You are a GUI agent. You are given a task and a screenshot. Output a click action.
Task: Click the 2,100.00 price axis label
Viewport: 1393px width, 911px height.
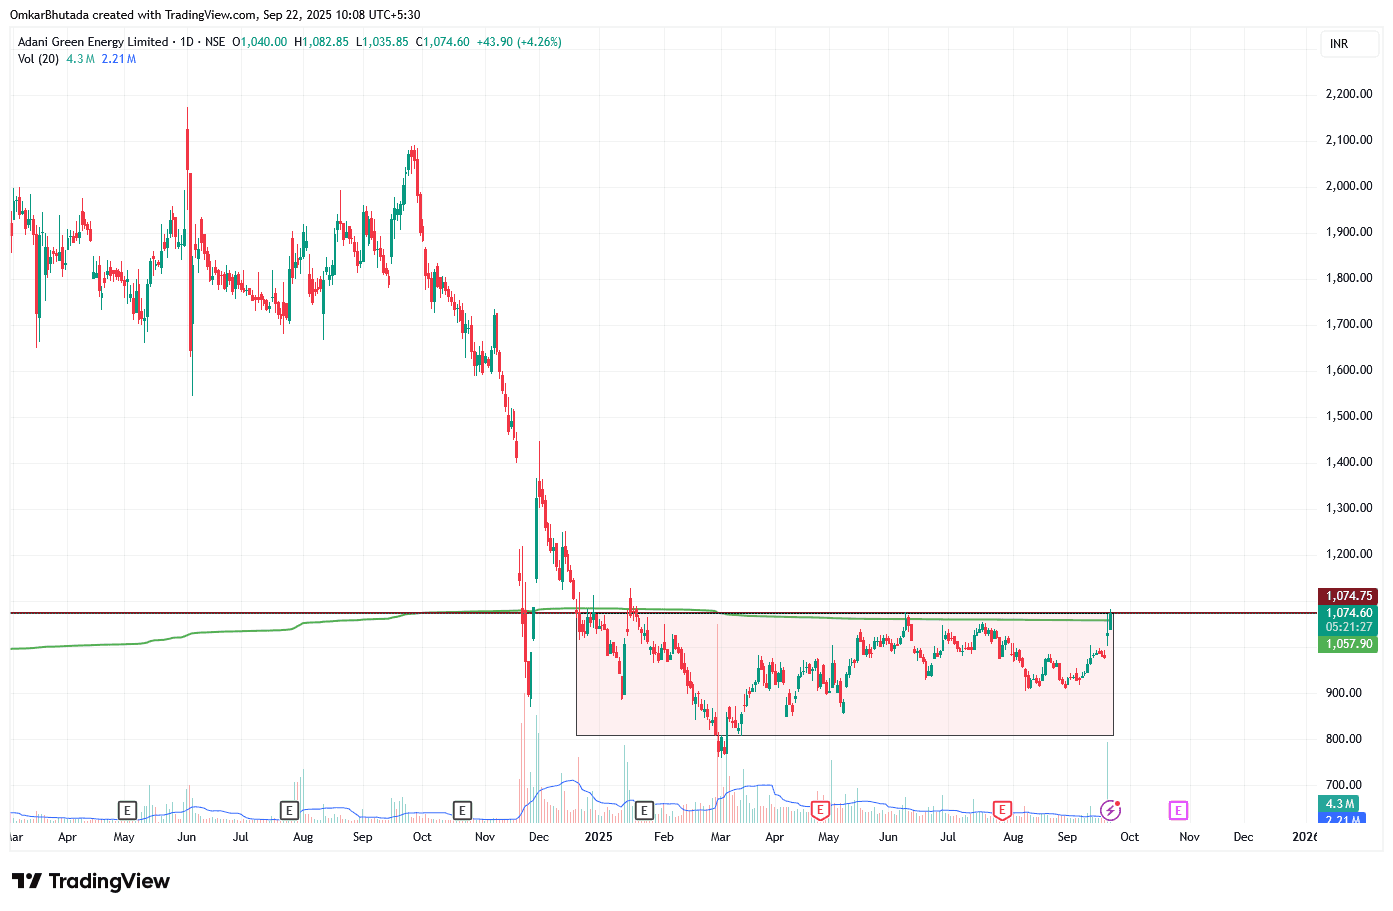pyautogui.click(x=1349, y=140)
